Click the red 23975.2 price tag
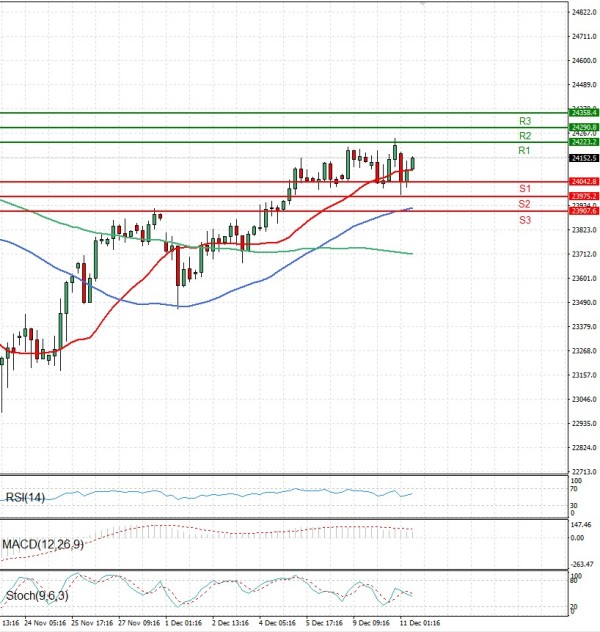This screenshot has width=600, height=632. click(583, 196)
